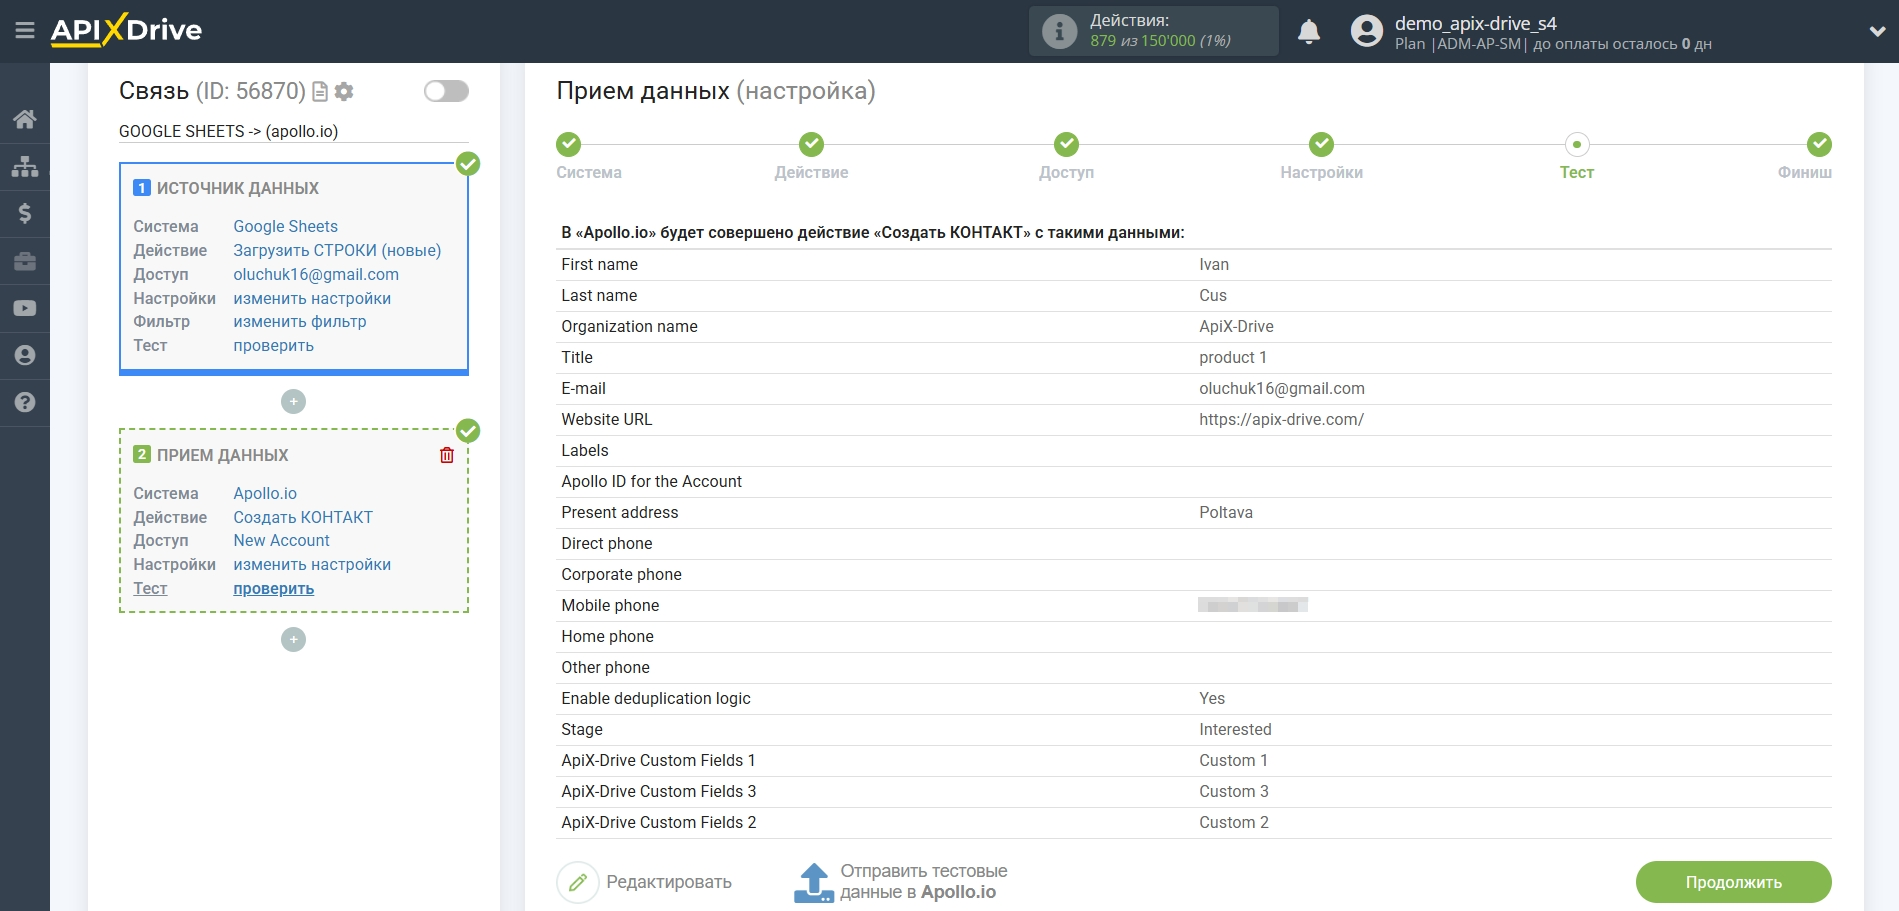Click the Продолжить button
This screenshot has width=1899, height=911.
(1733, 882)
